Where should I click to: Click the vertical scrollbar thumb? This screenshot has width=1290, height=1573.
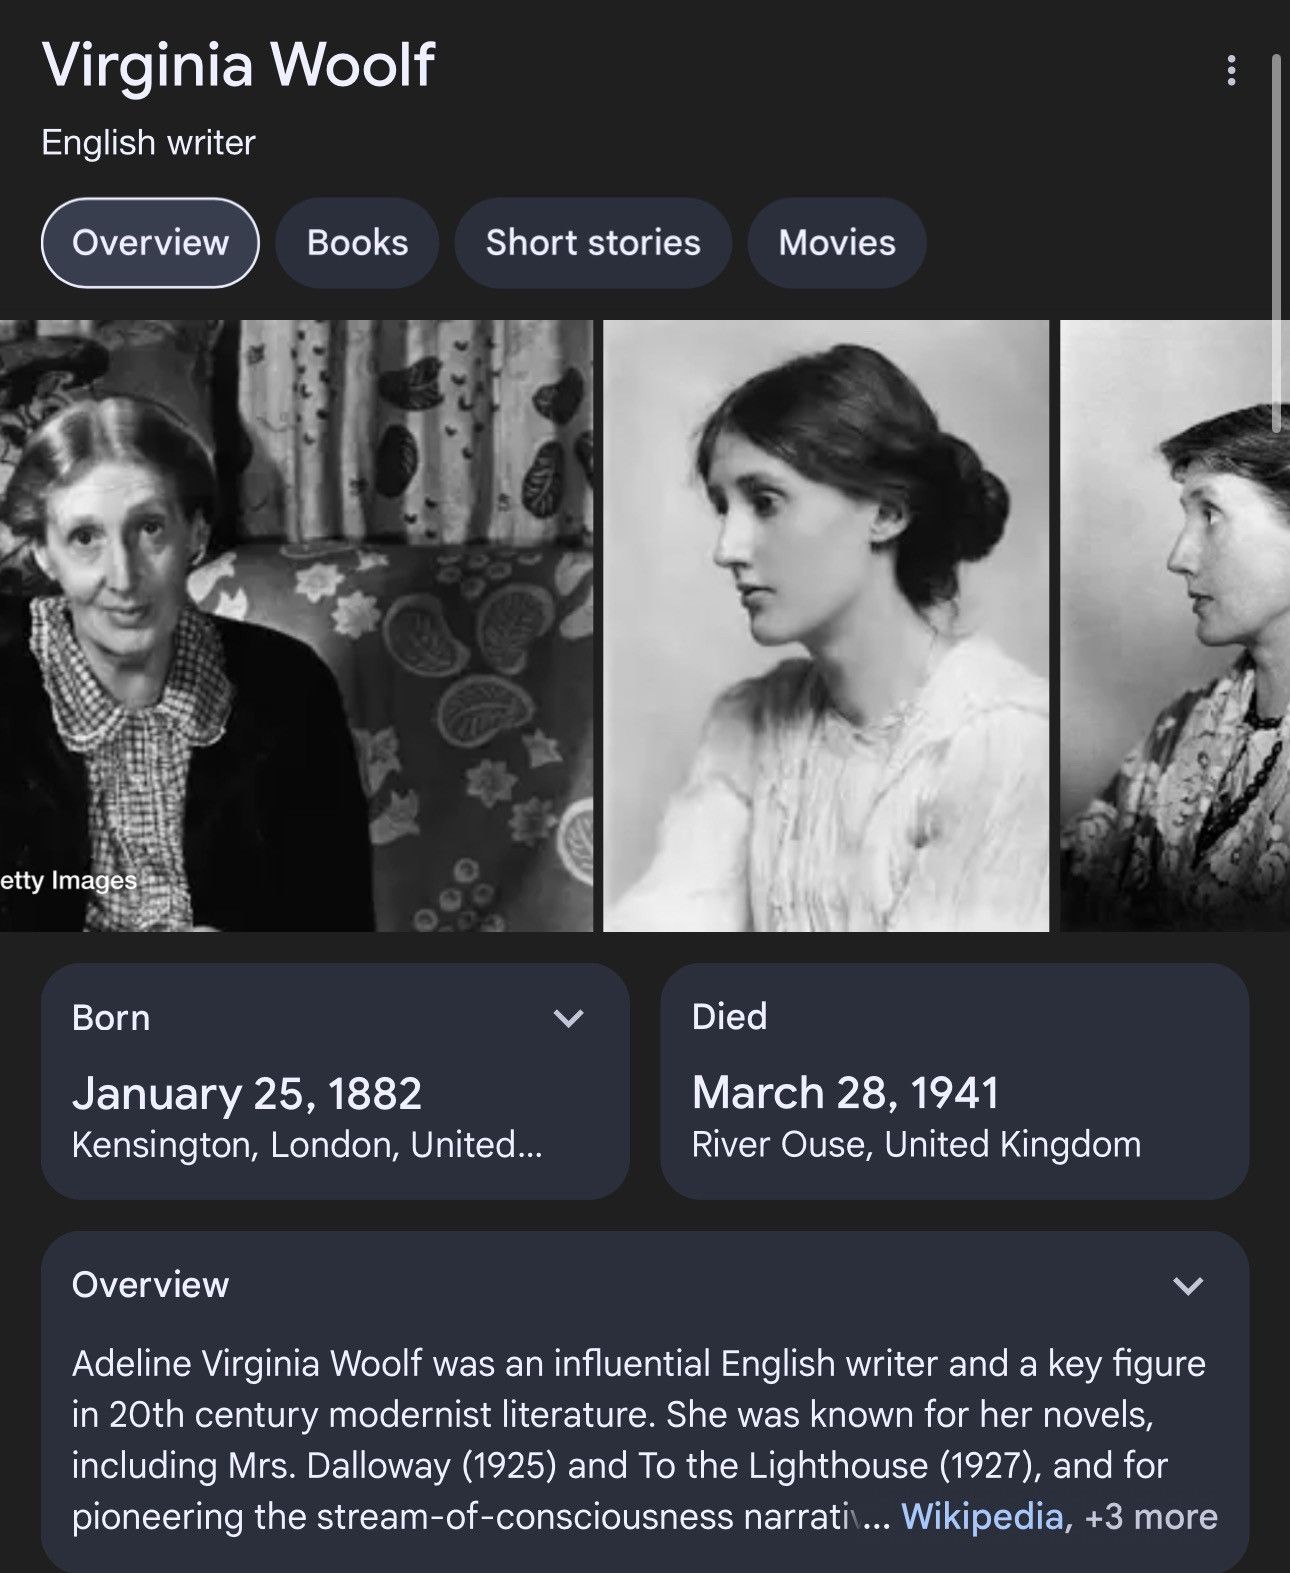click(x=1276, y=243)
